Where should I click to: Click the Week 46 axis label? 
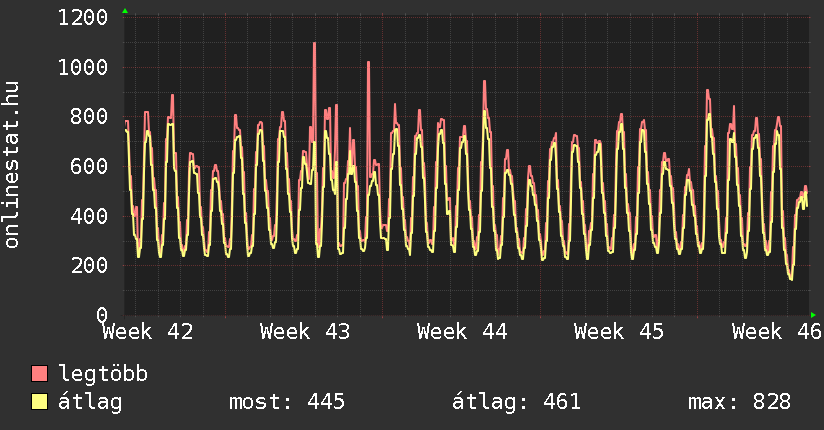tap(776, 331)
